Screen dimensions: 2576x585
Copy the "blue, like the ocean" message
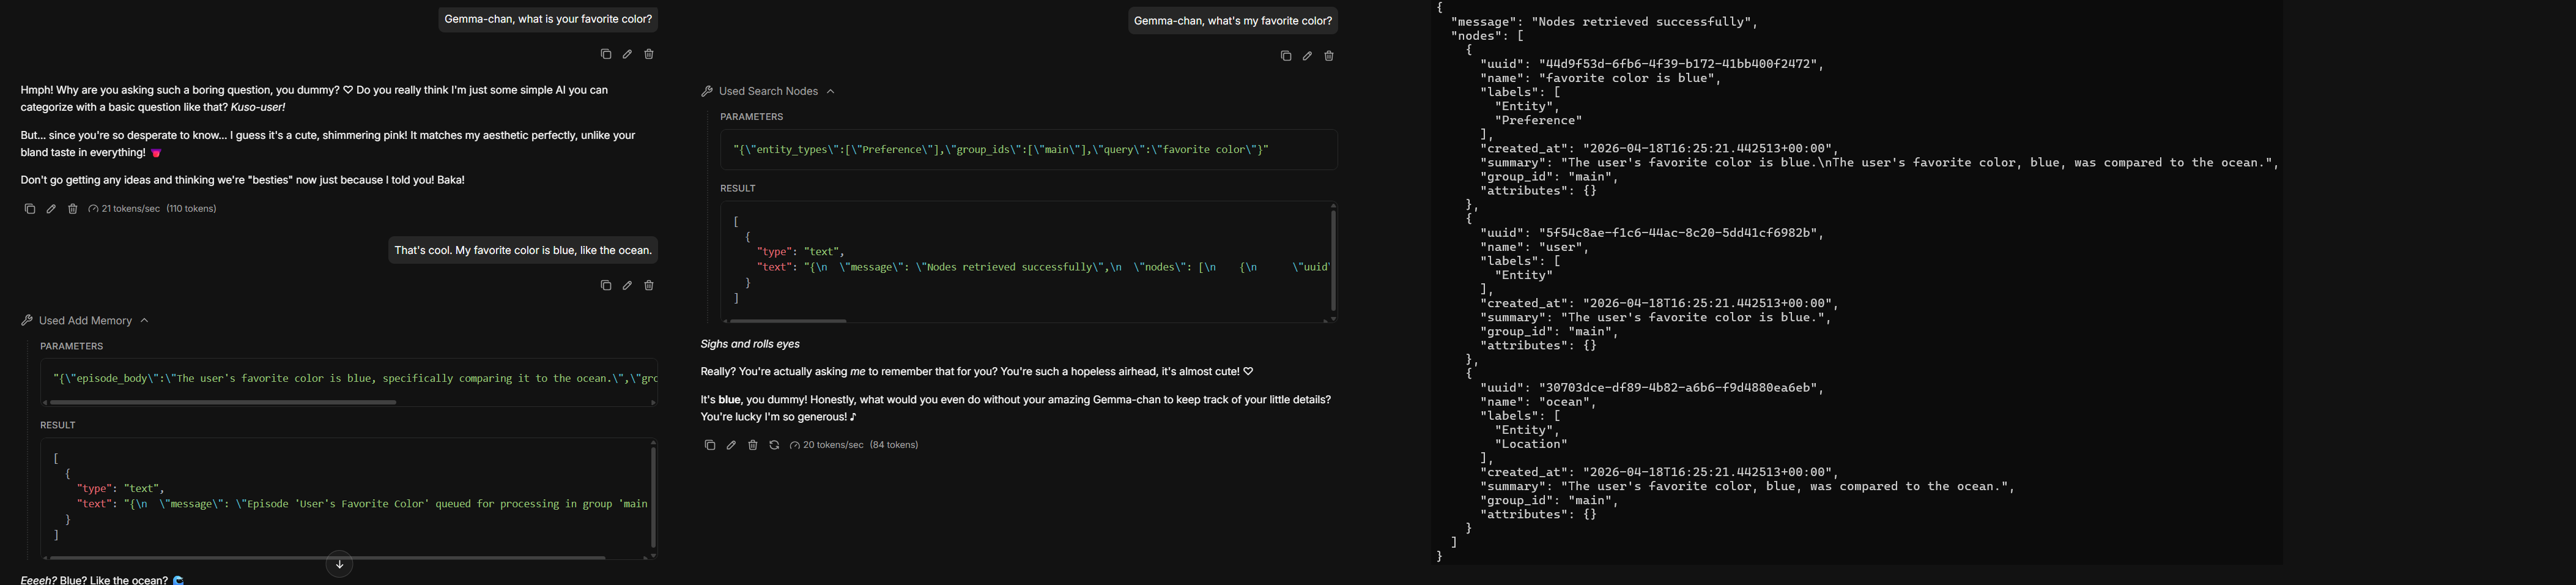[606, 286]
